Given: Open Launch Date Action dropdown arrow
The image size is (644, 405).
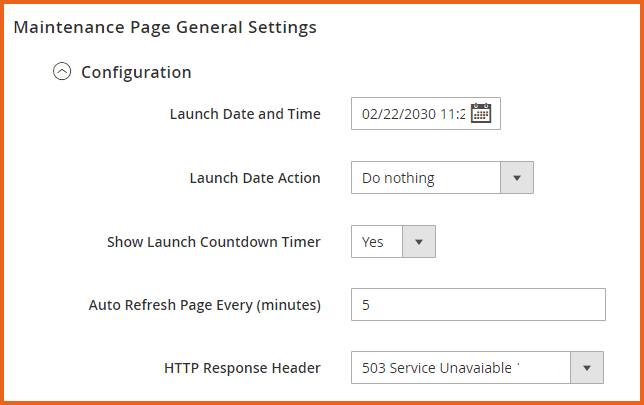Looking at the screenshot, I should (x=516, y=178).
